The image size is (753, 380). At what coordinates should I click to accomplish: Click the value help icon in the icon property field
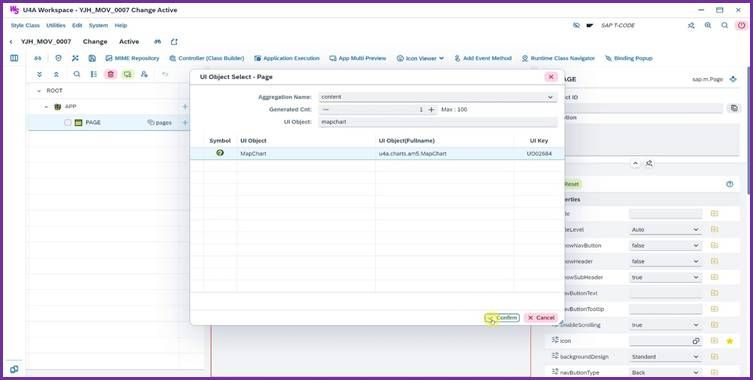pyautogui.click(x=695, y=341)
